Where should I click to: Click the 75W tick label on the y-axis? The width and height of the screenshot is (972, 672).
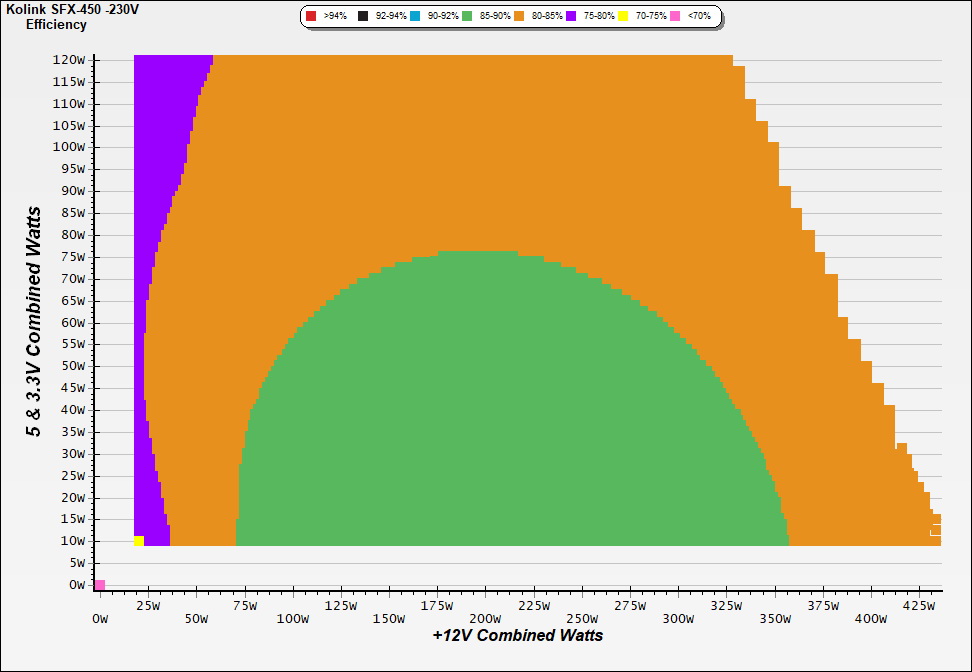pos(72,257)
